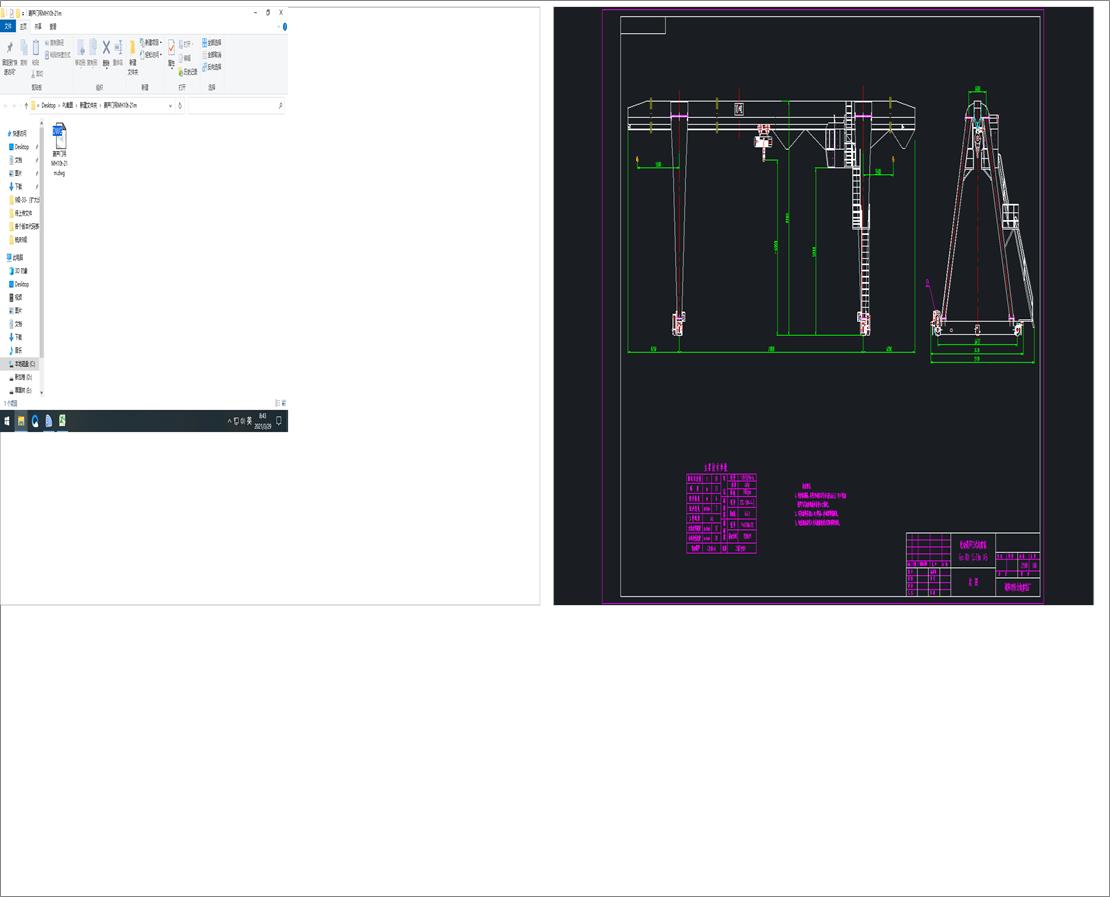Open the Delete button's dropdown arrow

tap(106, 68)
